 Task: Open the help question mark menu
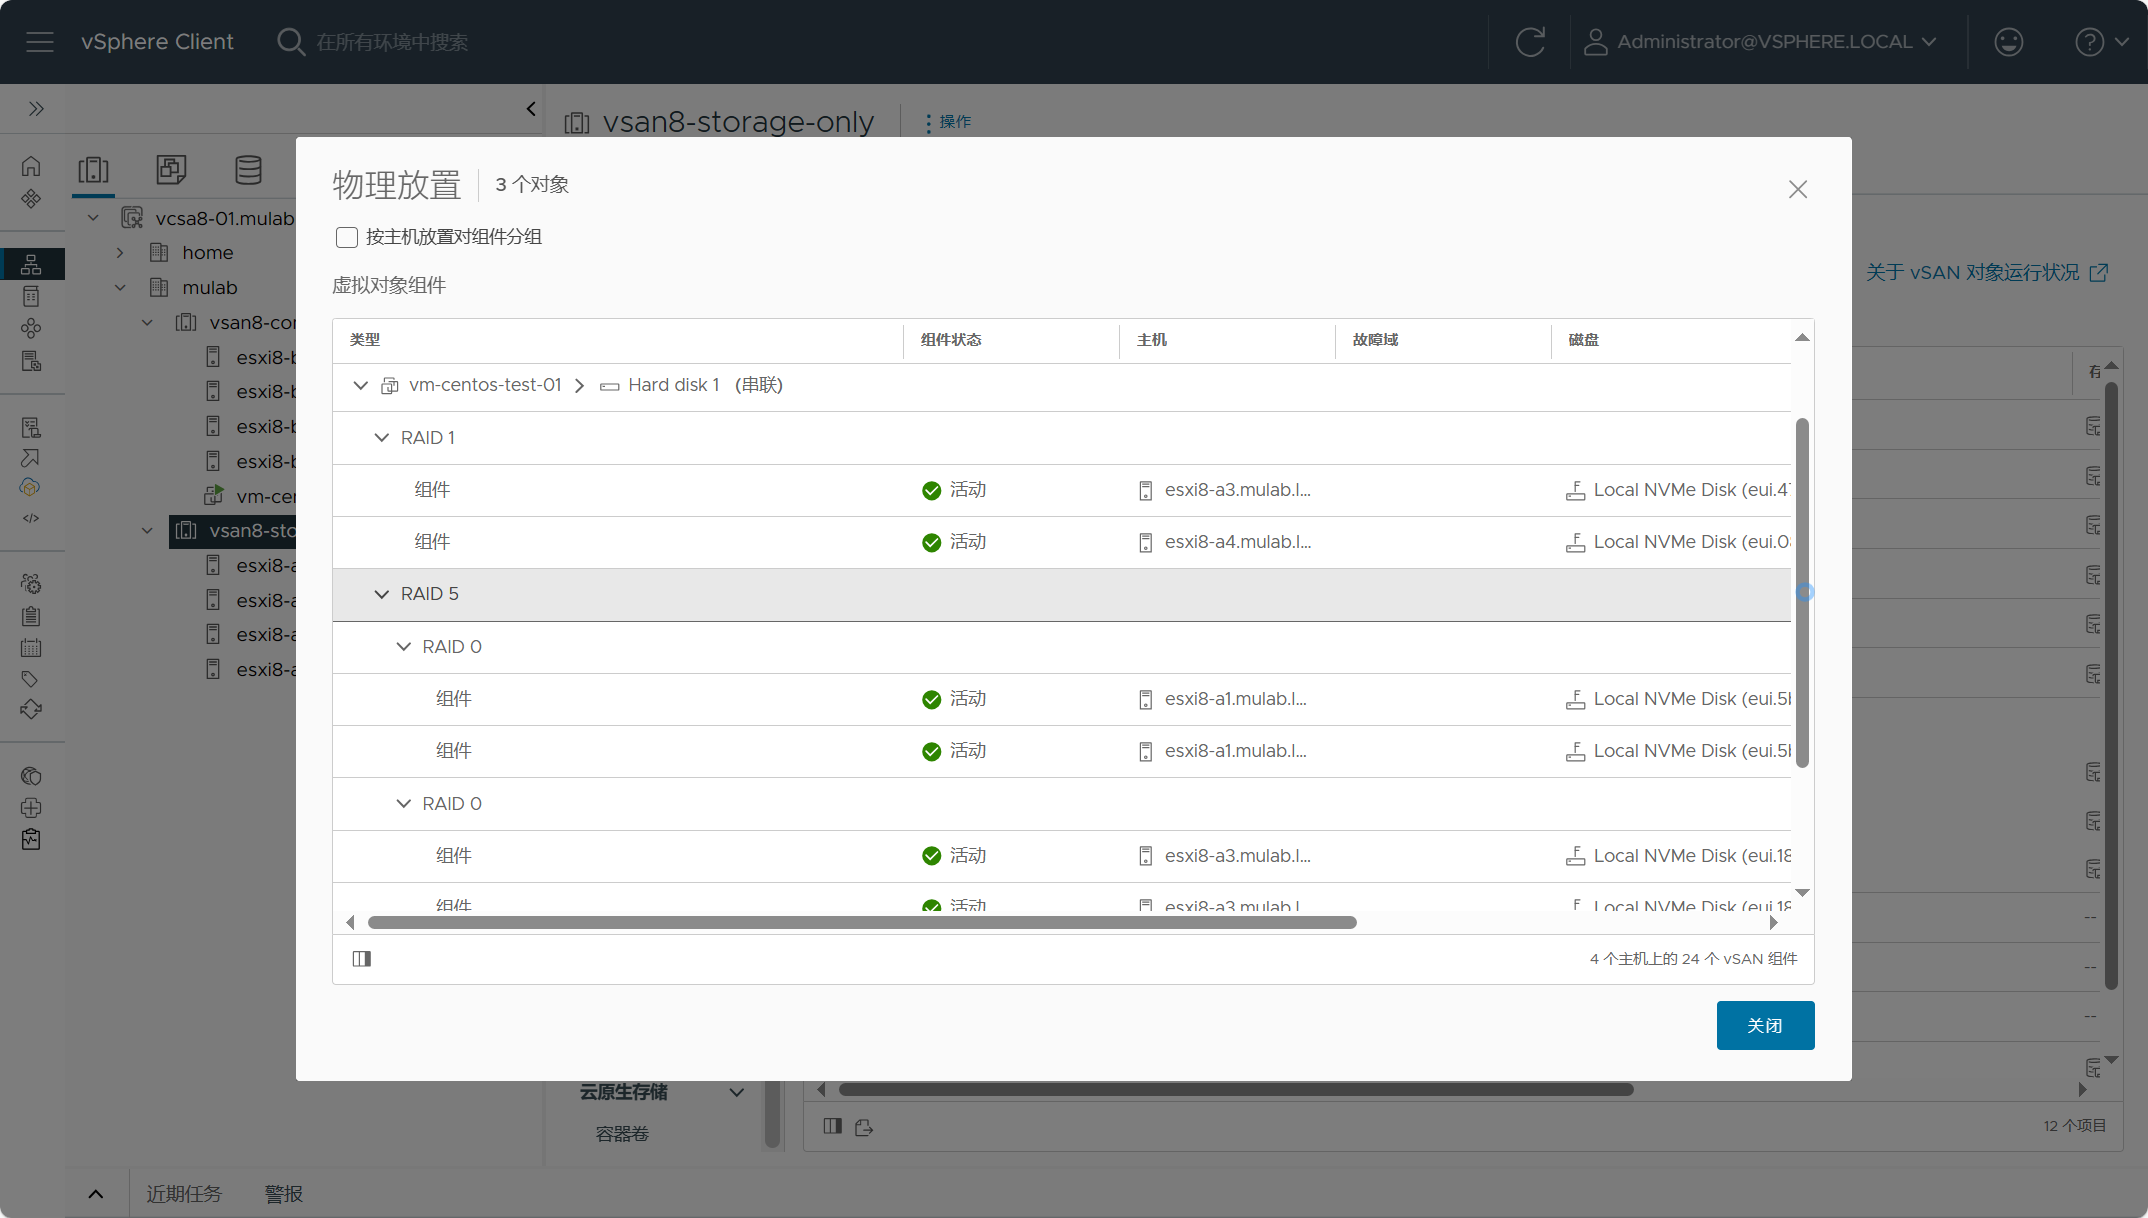pos(2102,42)
